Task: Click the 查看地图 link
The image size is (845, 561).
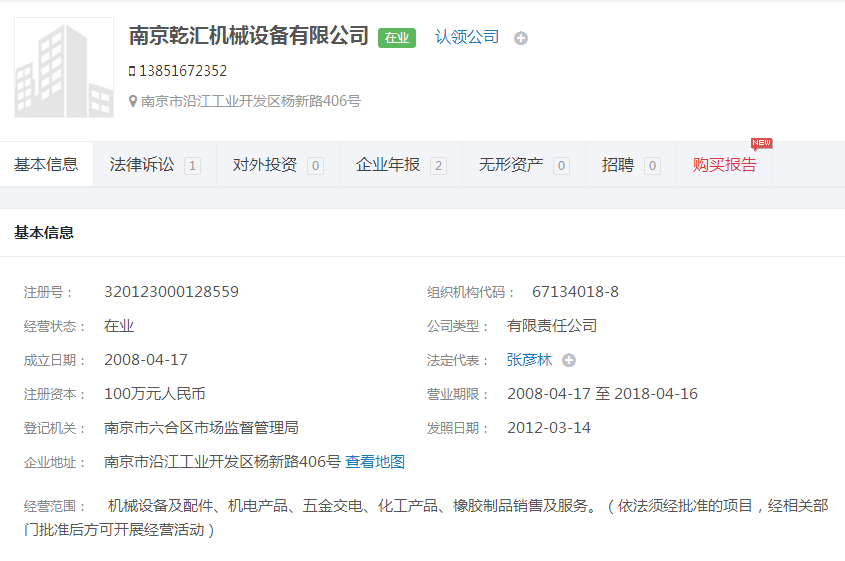Action: (375, 462)
